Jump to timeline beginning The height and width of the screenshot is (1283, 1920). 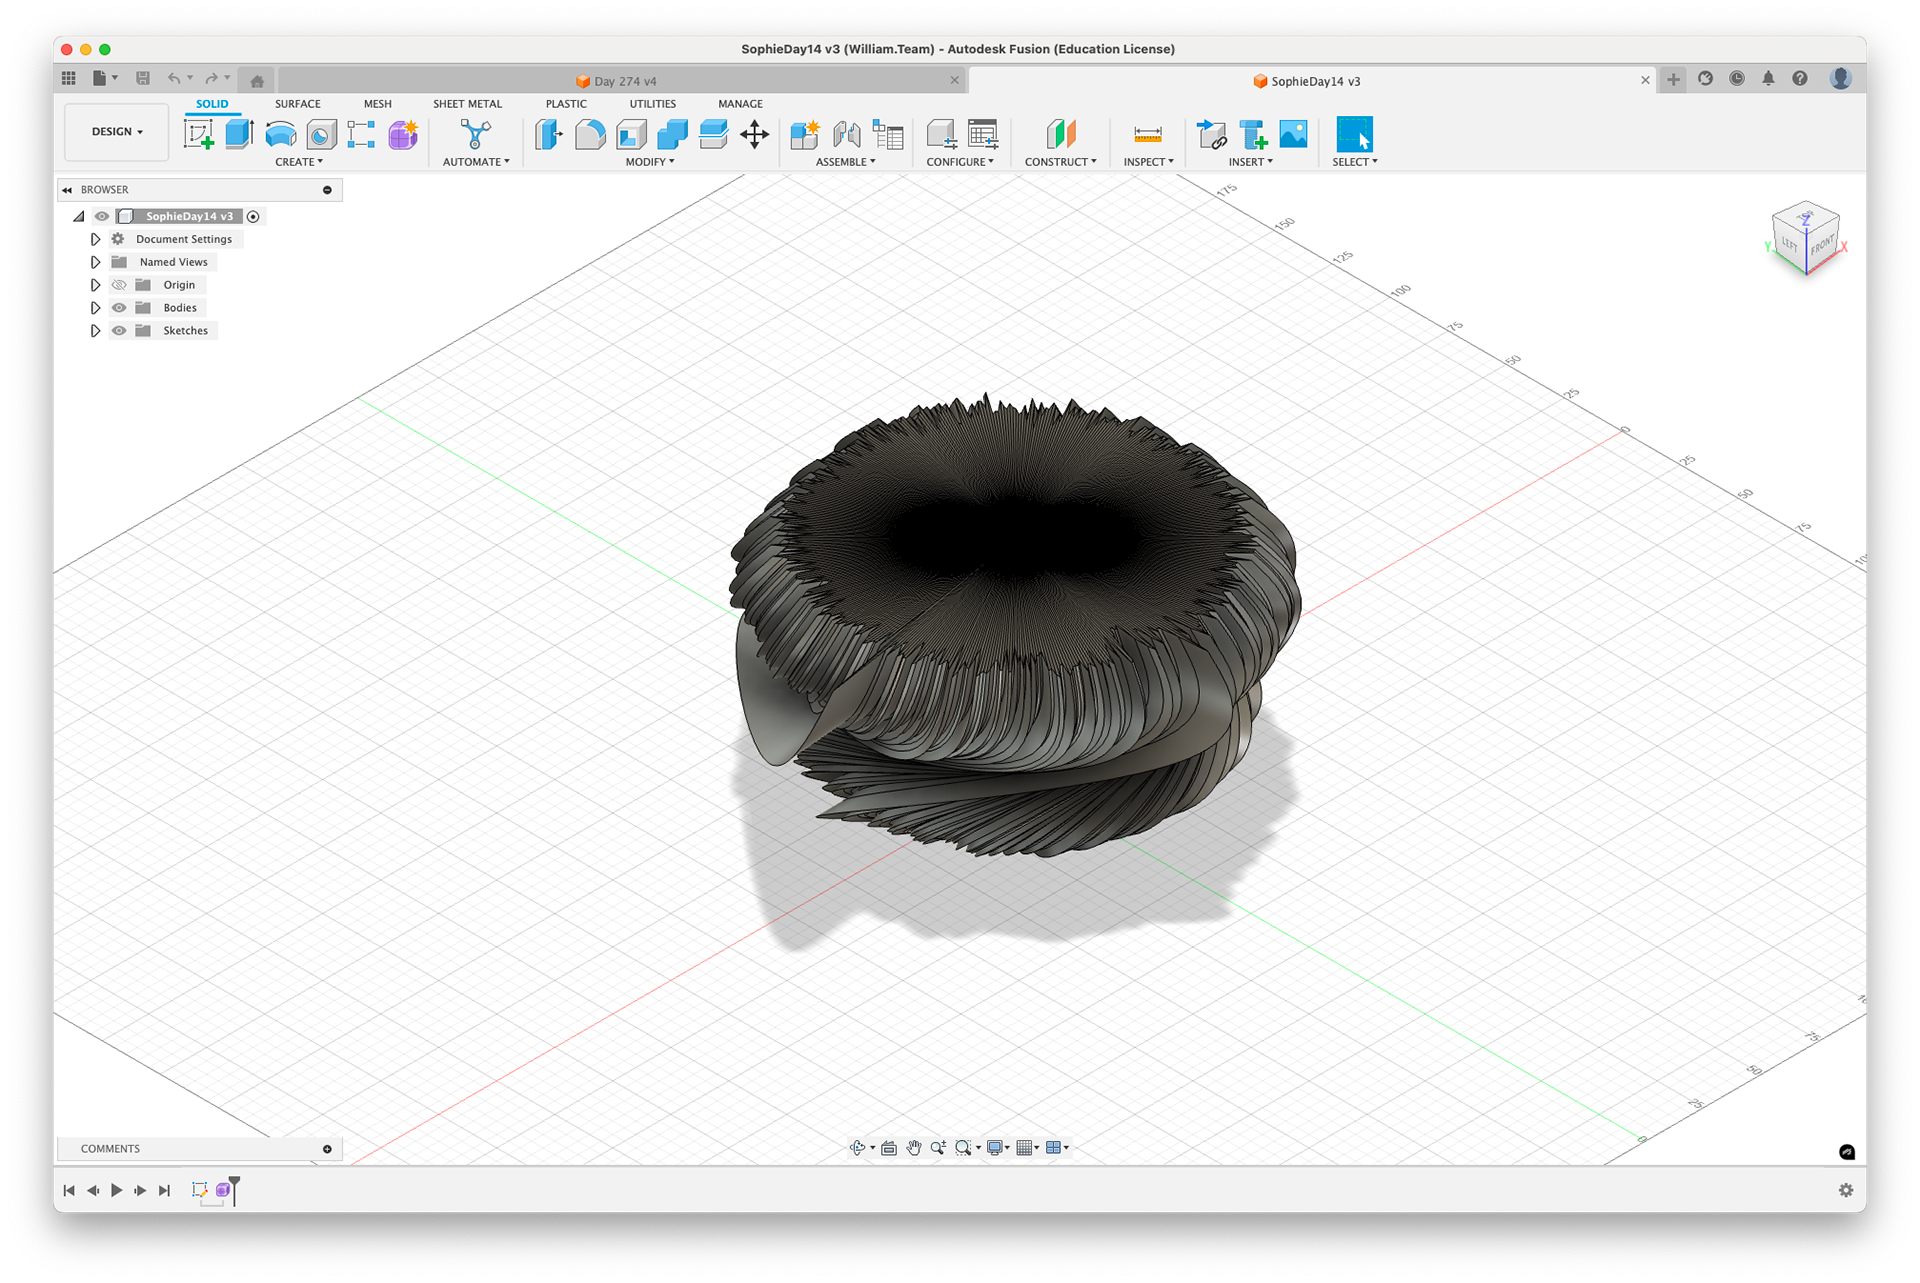[x=69, y=1190]
